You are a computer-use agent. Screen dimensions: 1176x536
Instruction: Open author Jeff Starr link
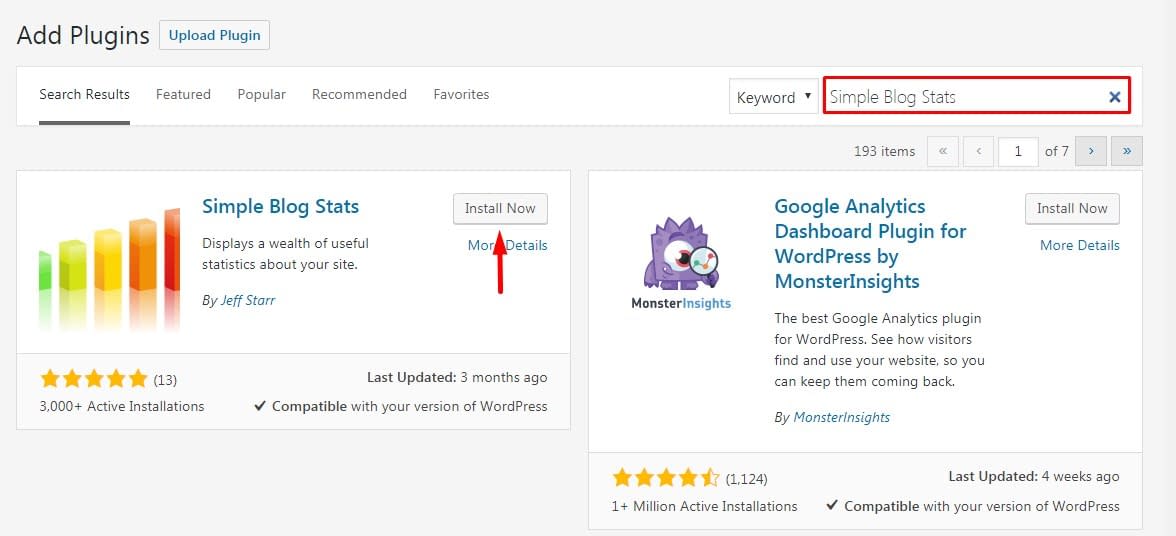[248, 300]
